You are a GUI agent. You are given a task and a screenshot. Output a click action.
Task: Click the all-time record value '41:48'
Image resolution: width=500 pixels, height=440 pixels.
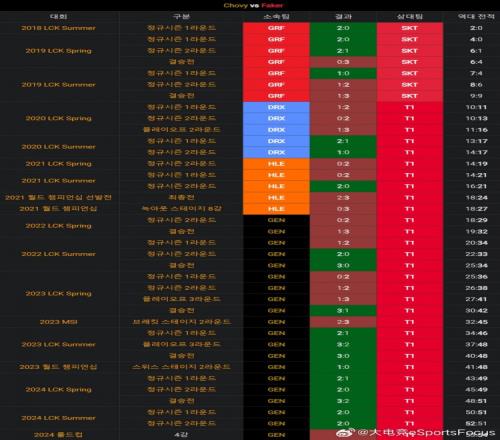click(x=476, y=367)
